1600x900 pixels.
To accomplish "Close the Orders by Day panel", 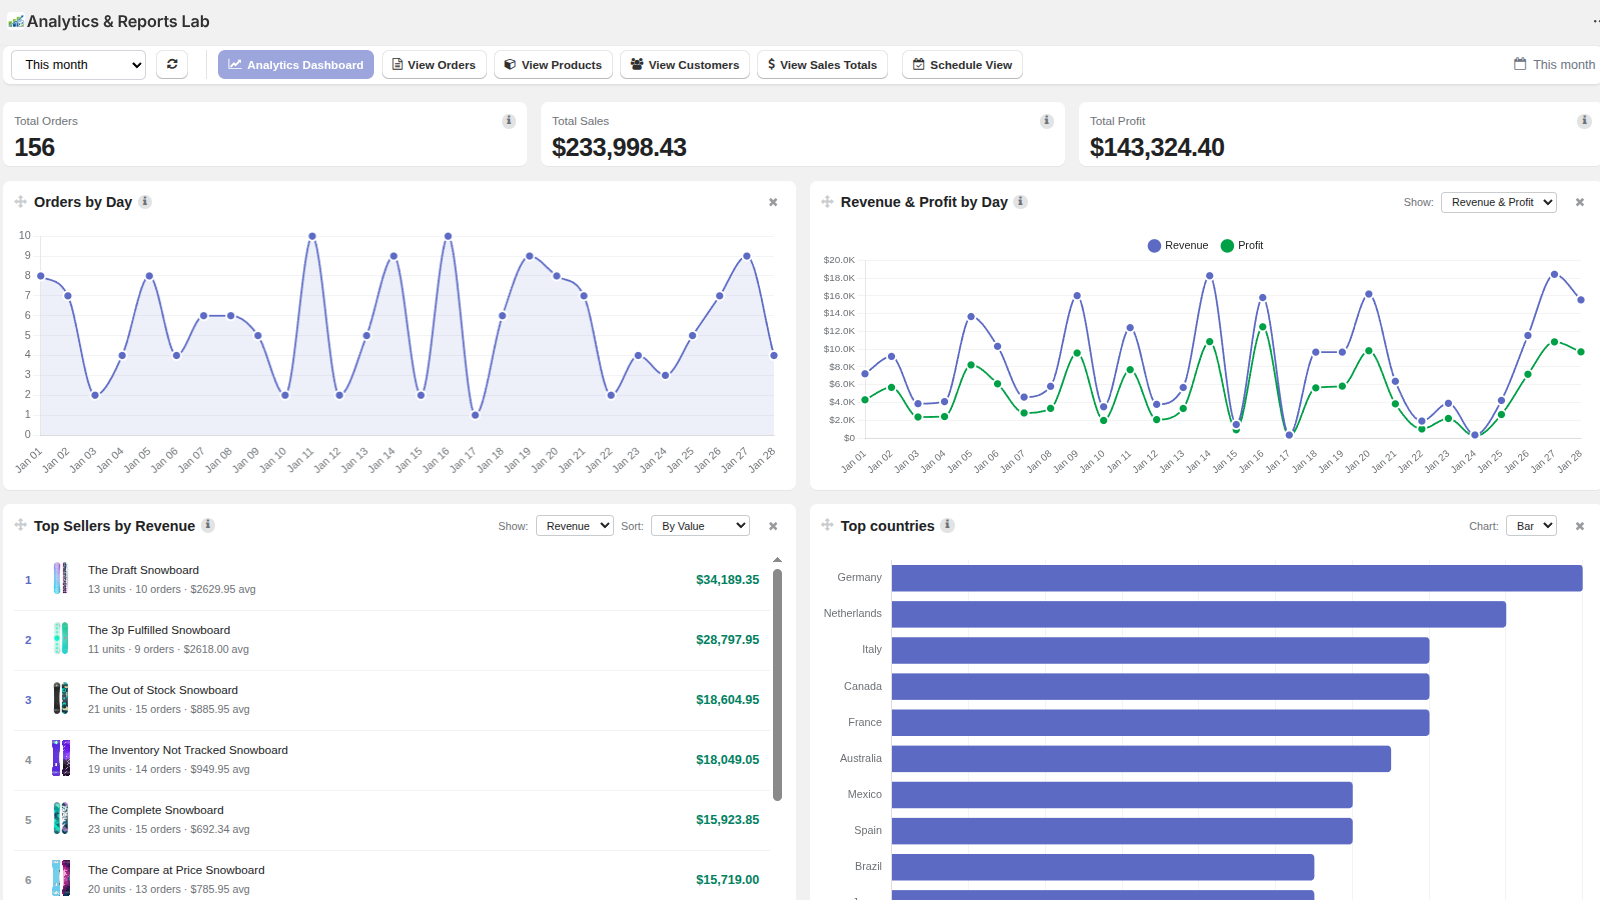I will click(773, 202).
